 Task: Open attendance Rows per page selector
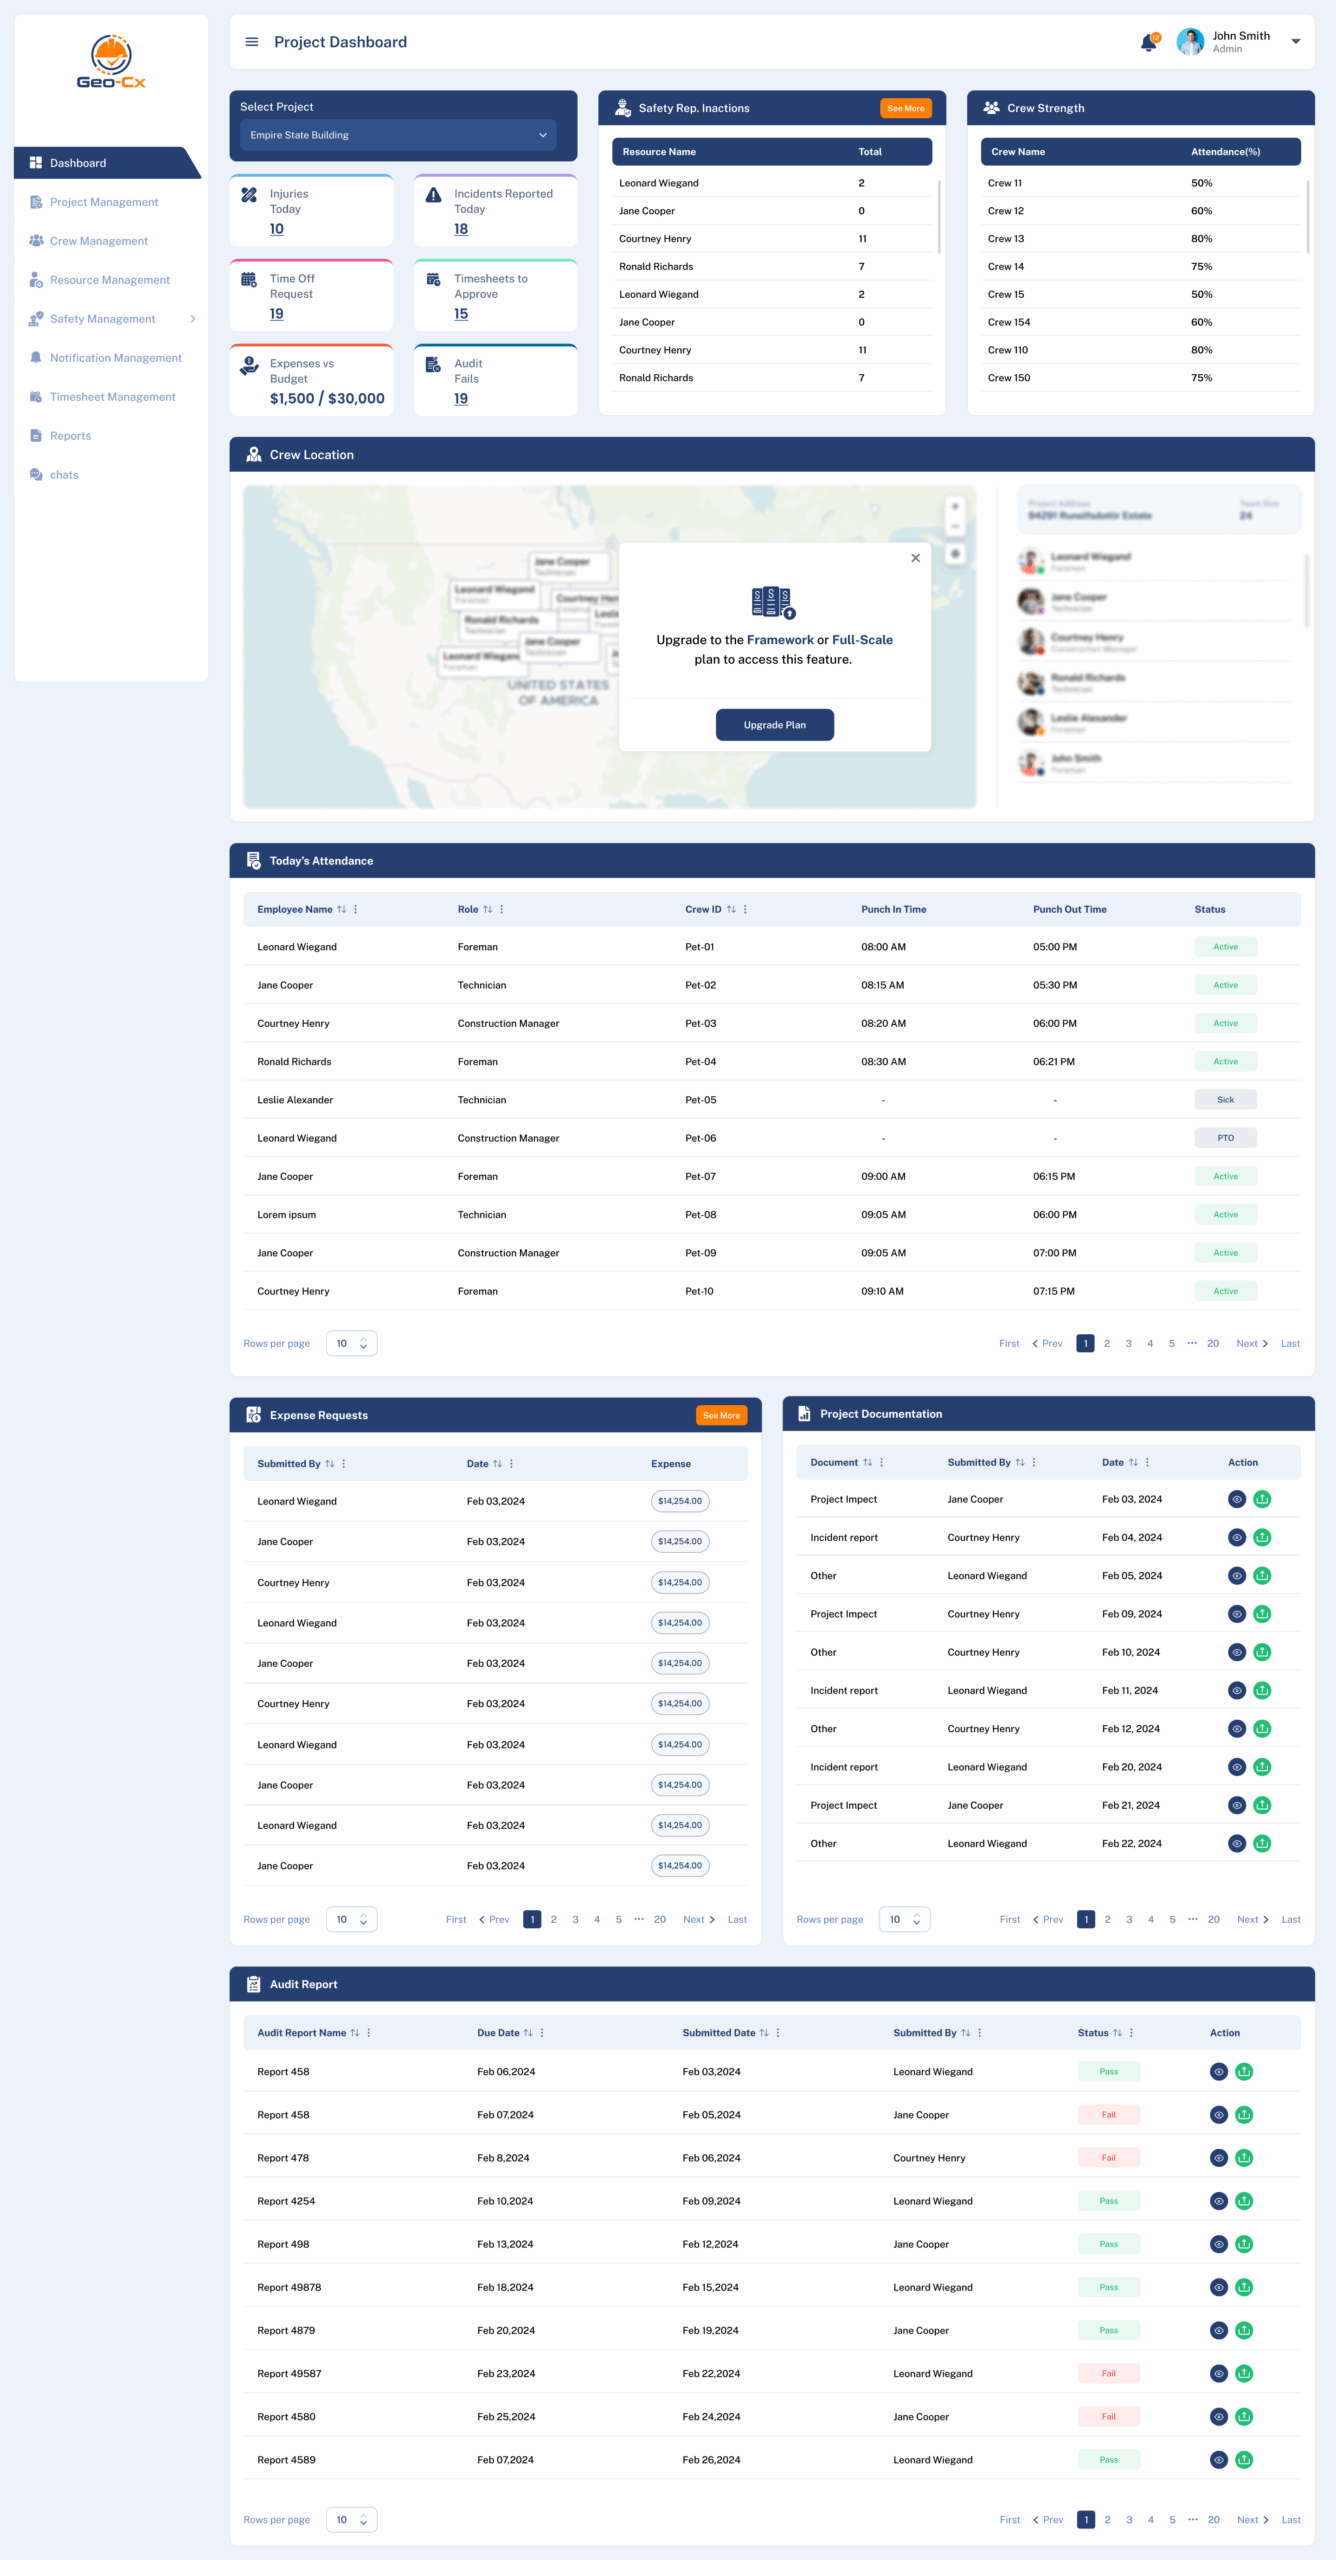point(352,1343)
